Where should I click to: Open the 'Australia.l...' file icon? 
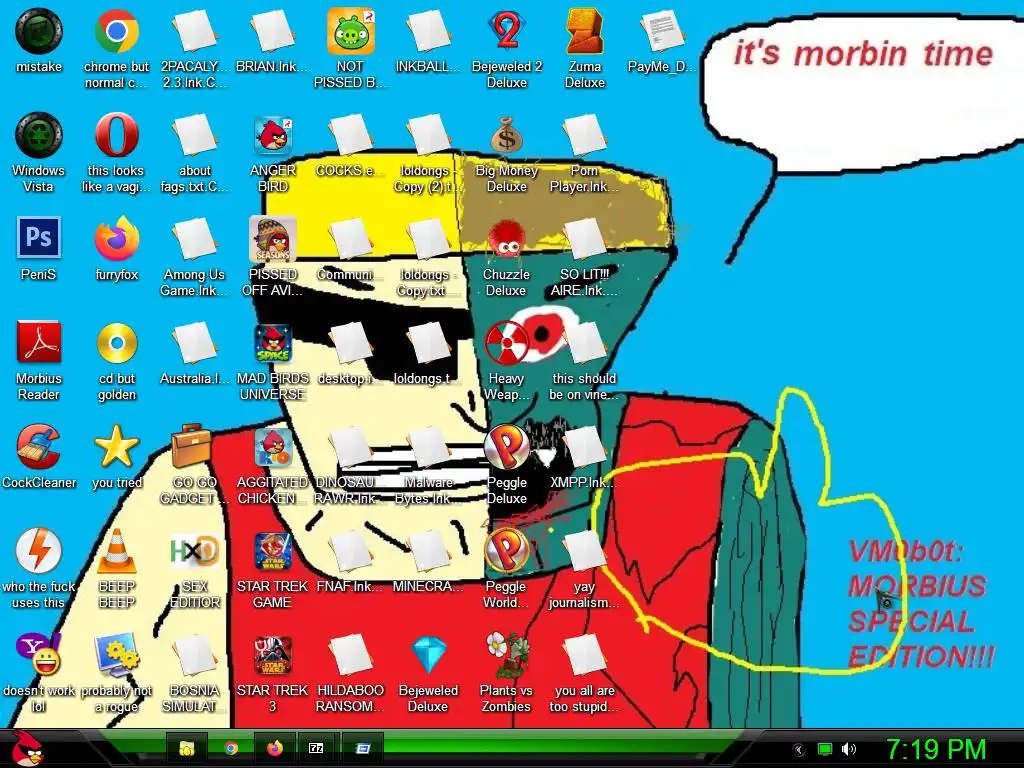pos(195,343)
